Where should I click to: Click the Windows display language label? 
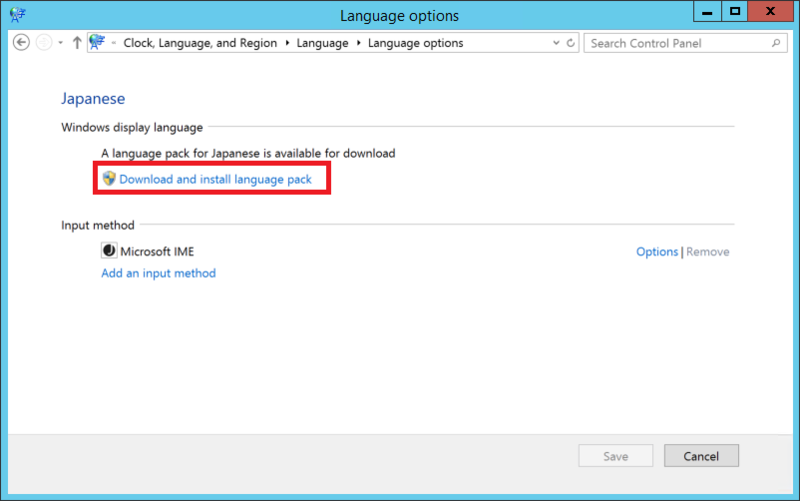coord(132,128)
